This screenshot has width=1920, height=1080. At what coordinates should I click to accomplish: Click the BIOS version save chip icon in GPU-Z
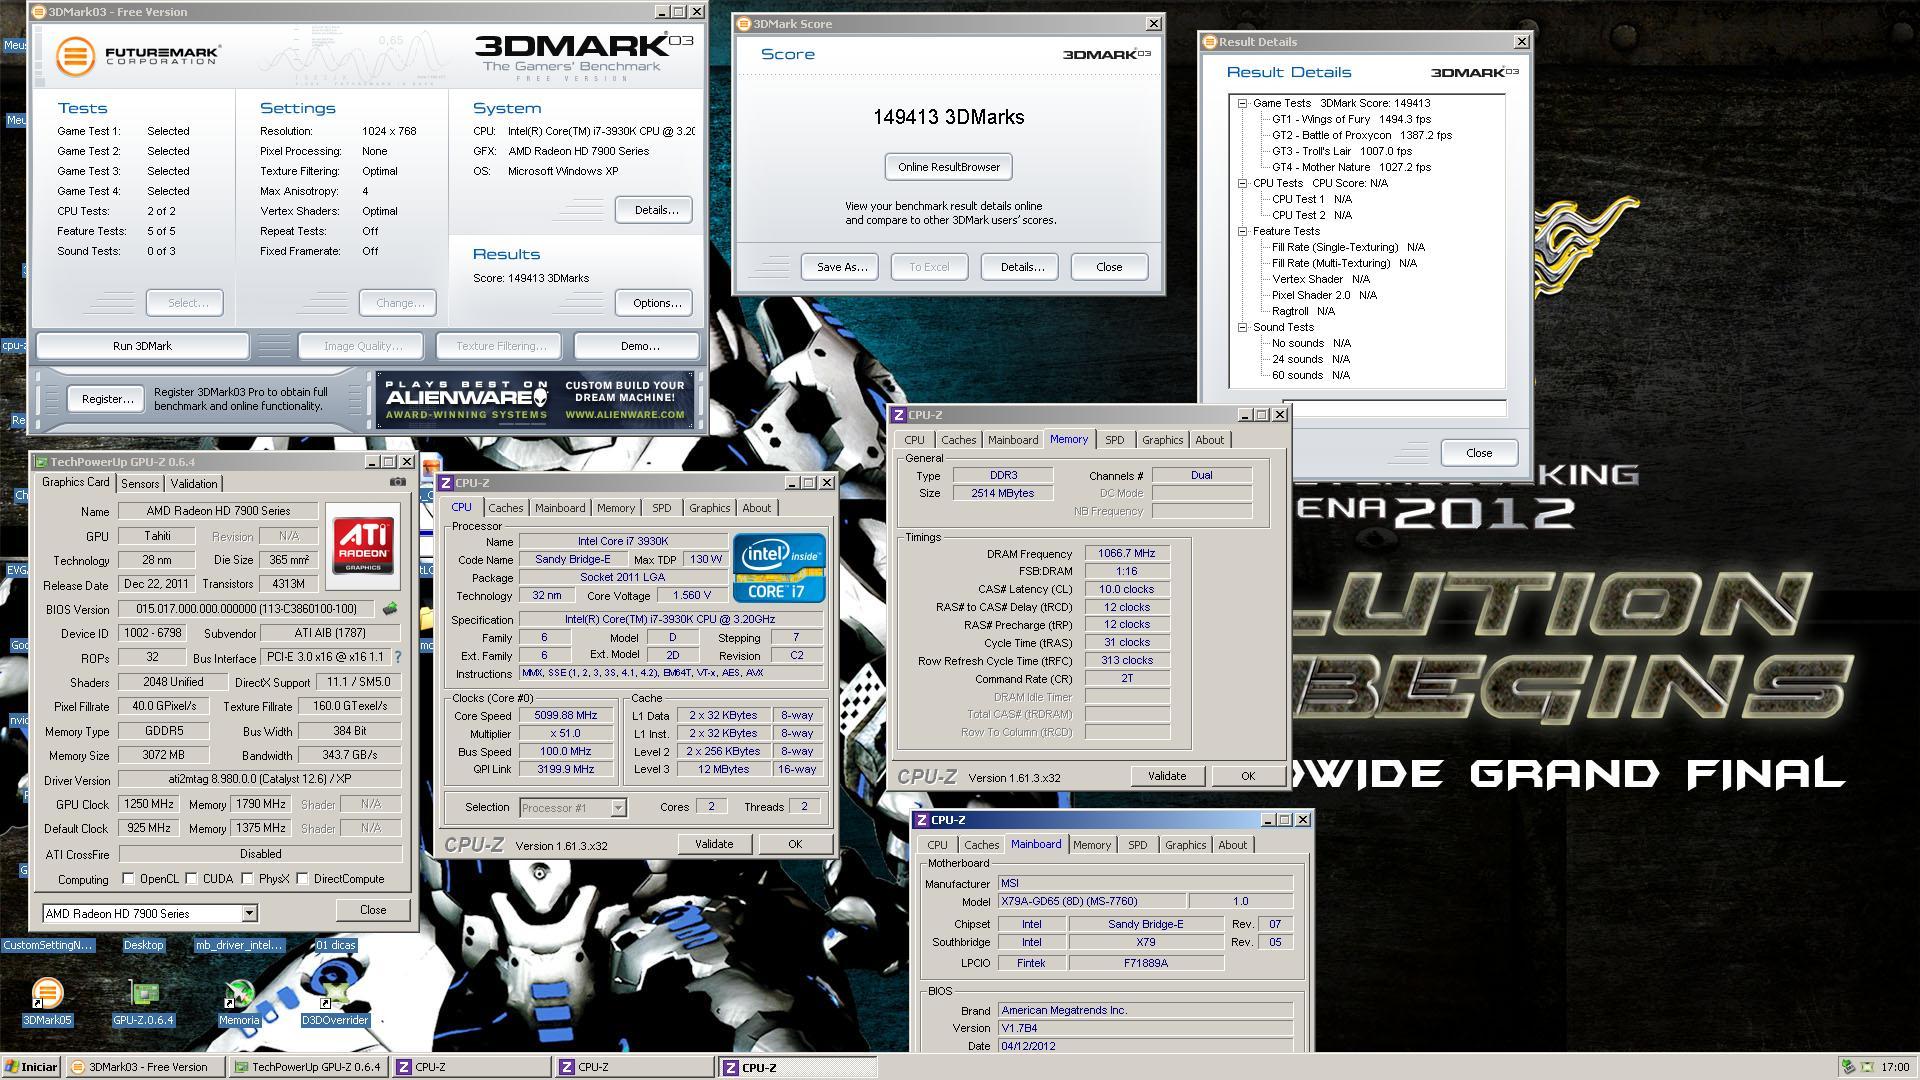[x=390, y=608]
